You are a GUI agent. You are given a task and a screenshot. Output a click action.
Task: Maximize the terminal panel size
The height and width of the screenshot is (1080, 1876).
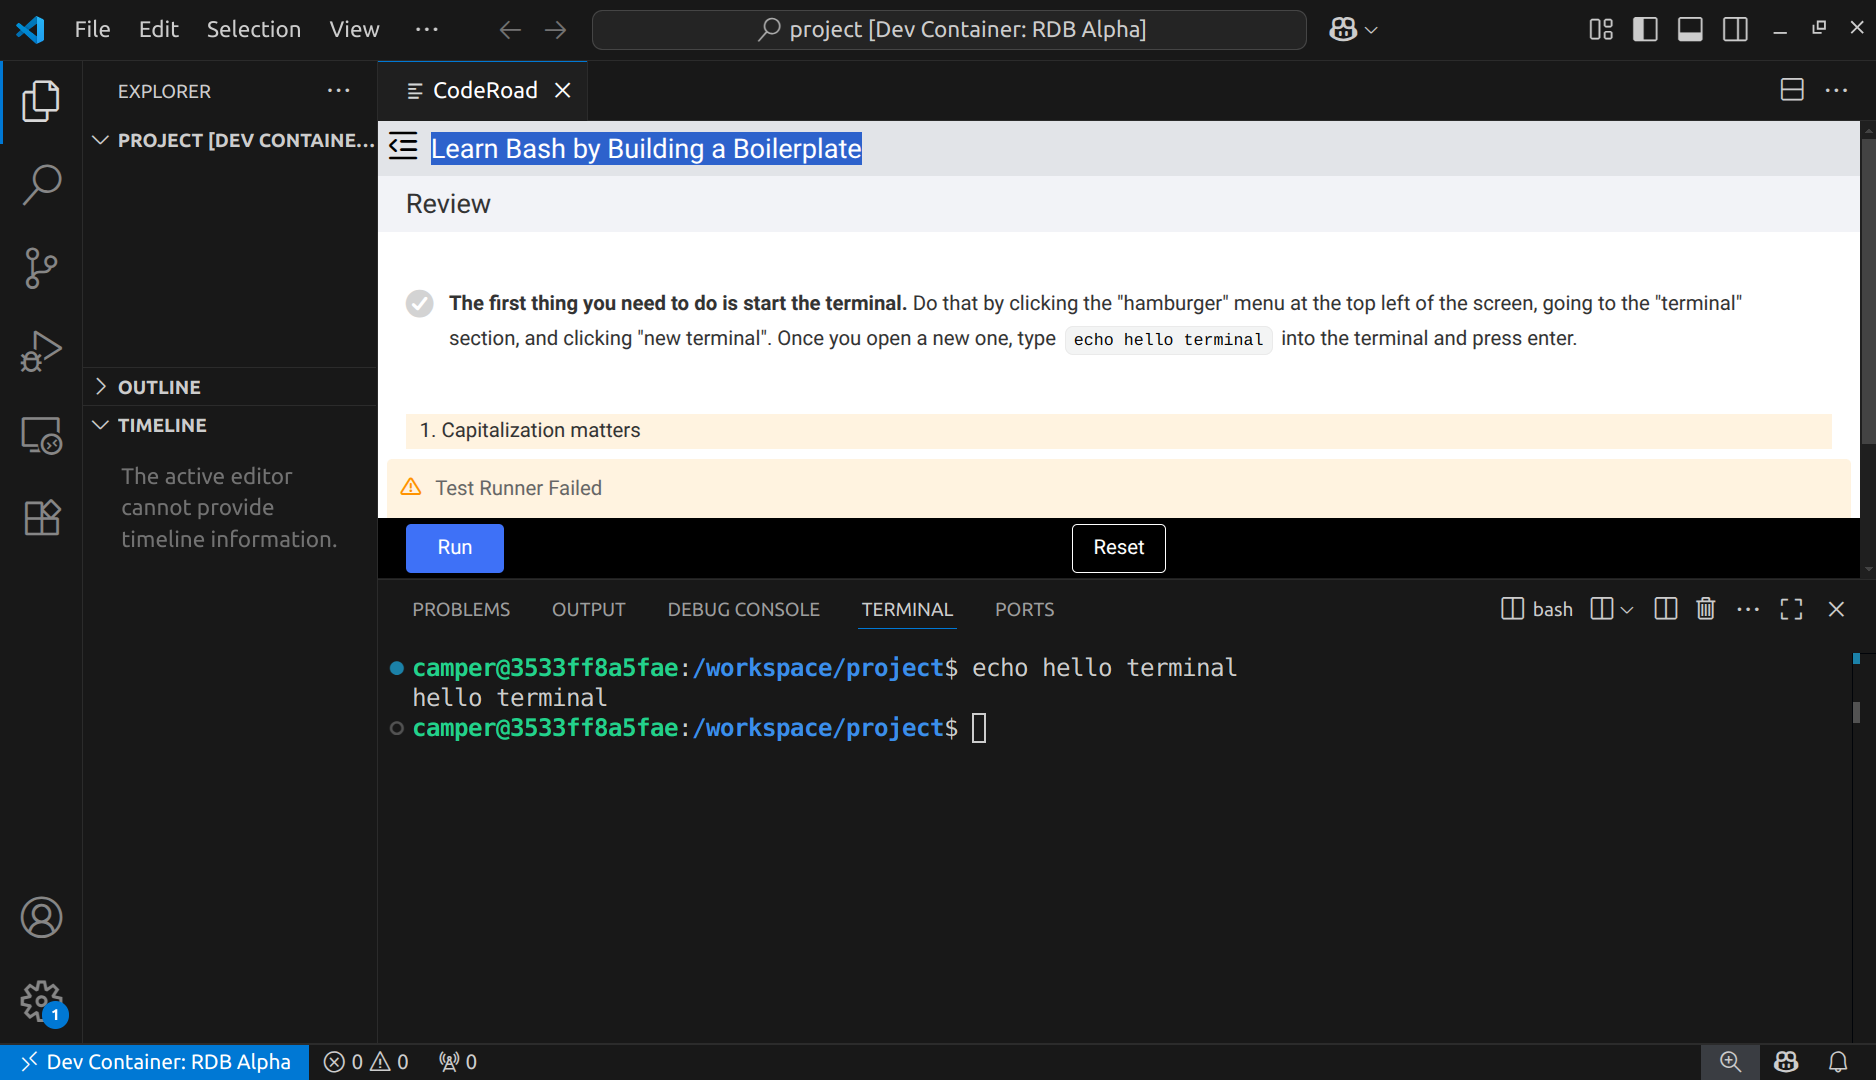pos(1791,609)
